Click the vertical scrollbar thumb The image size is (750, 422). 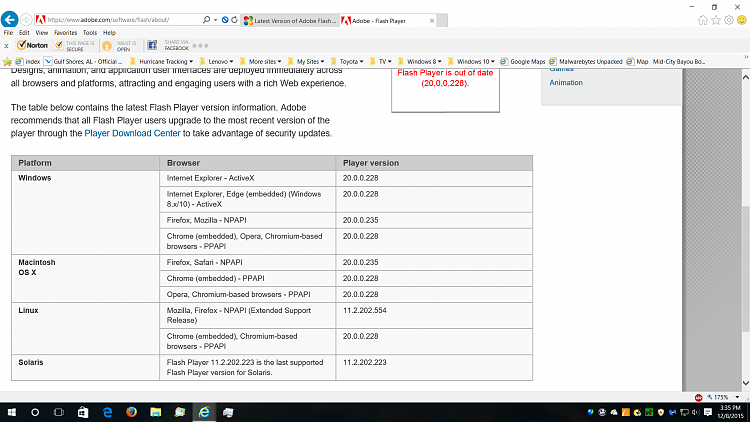tap(746, 268)
